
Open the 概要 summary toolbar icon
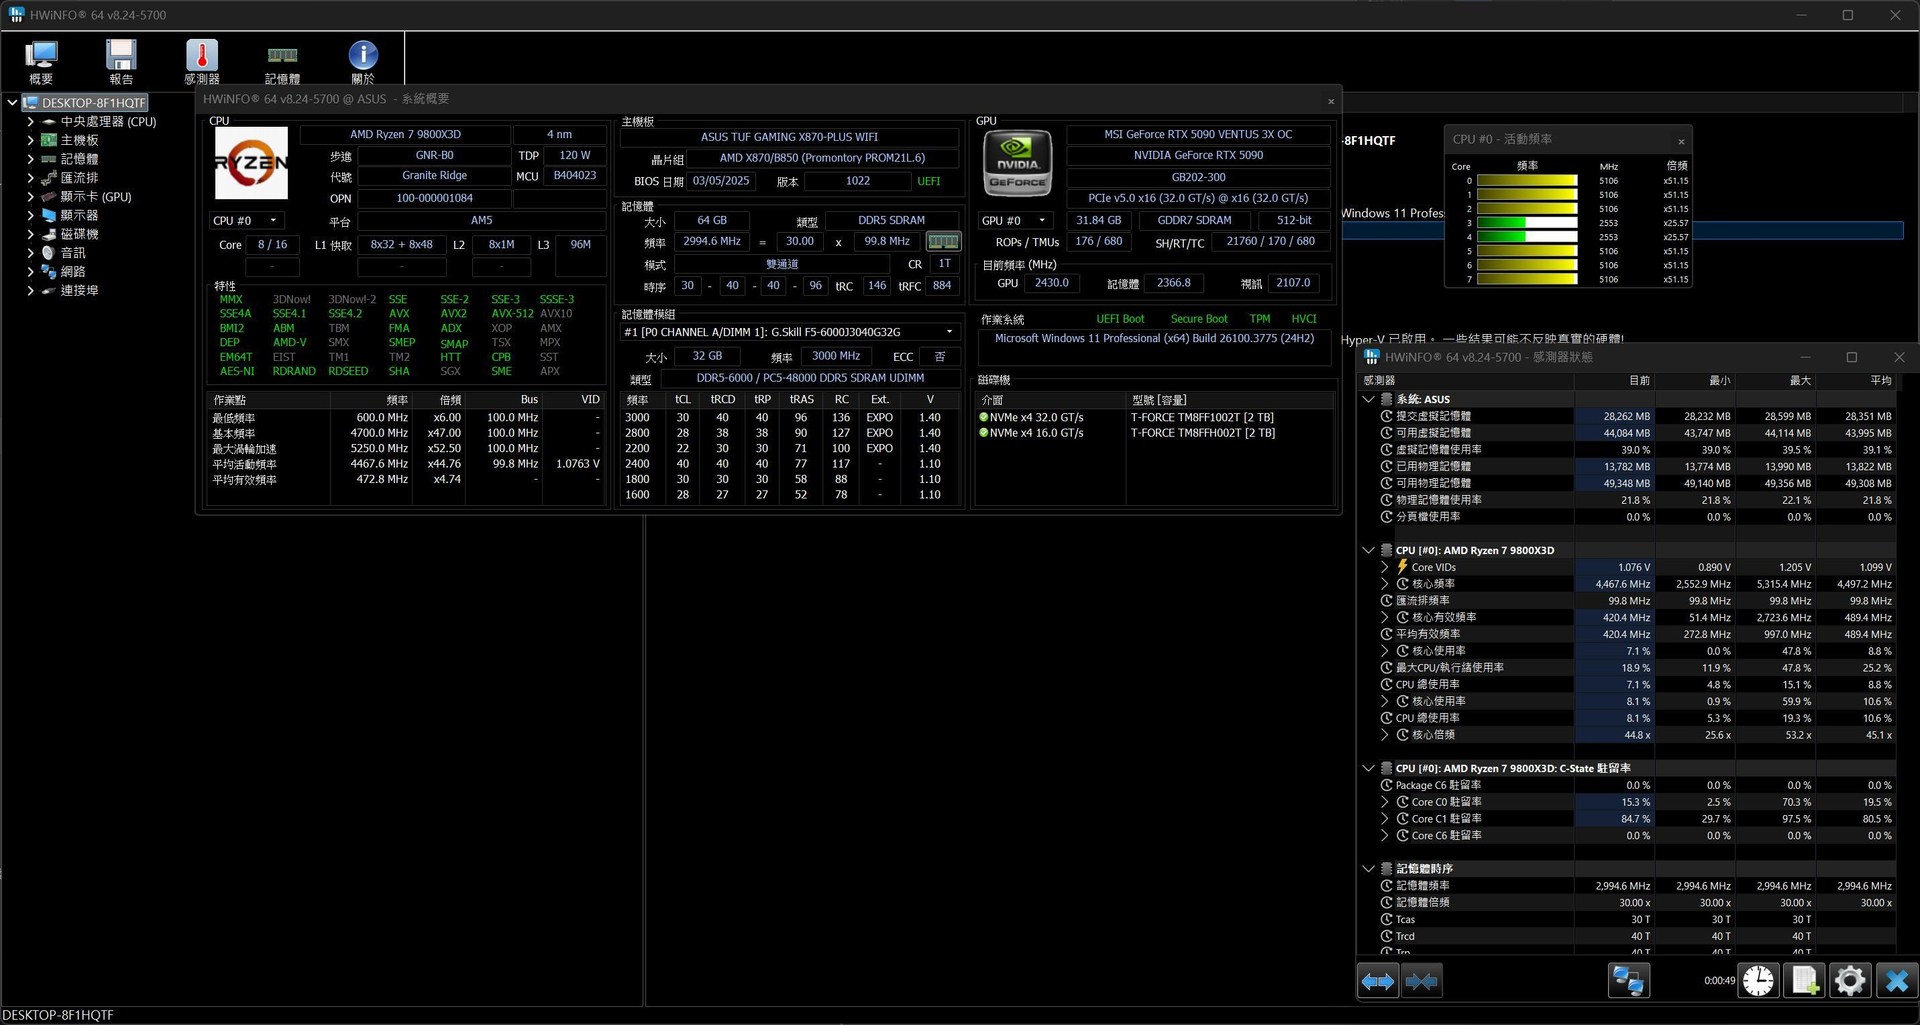pos(41,60)
